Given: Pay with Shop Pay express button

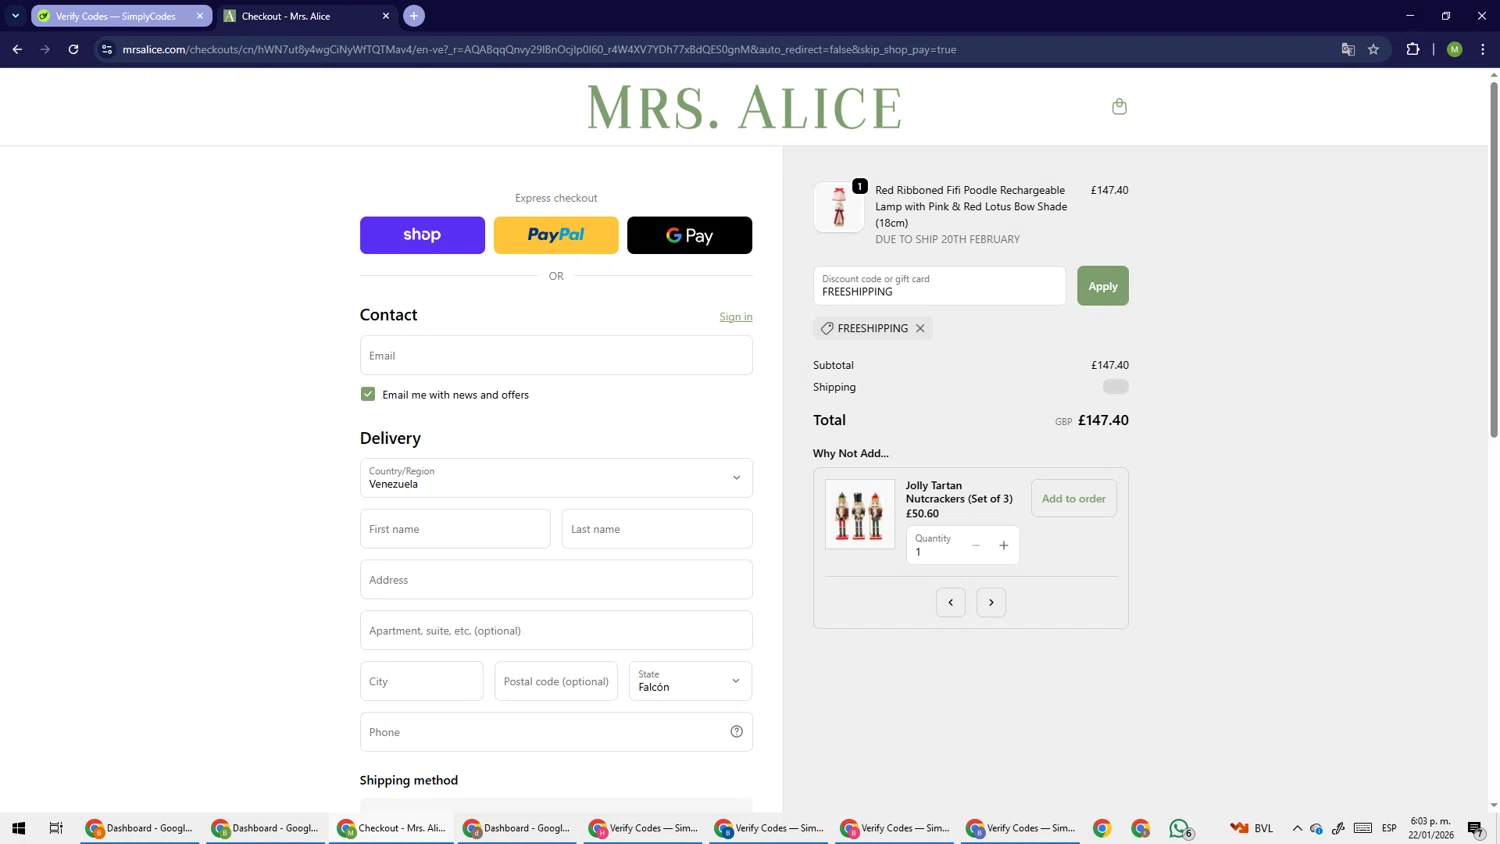Looking at the screenshot, I should pyautogui.click(x=422, y=235).
